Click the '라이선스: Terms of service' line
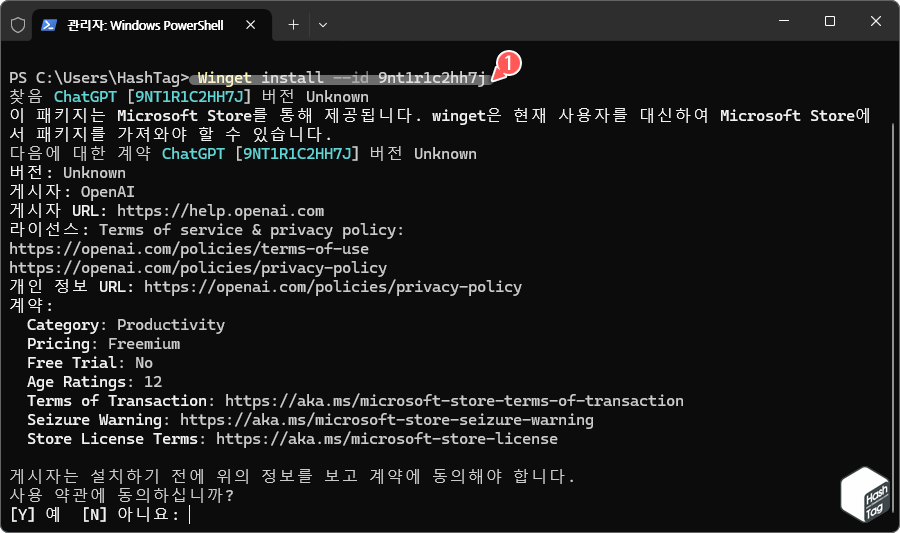 207,229
